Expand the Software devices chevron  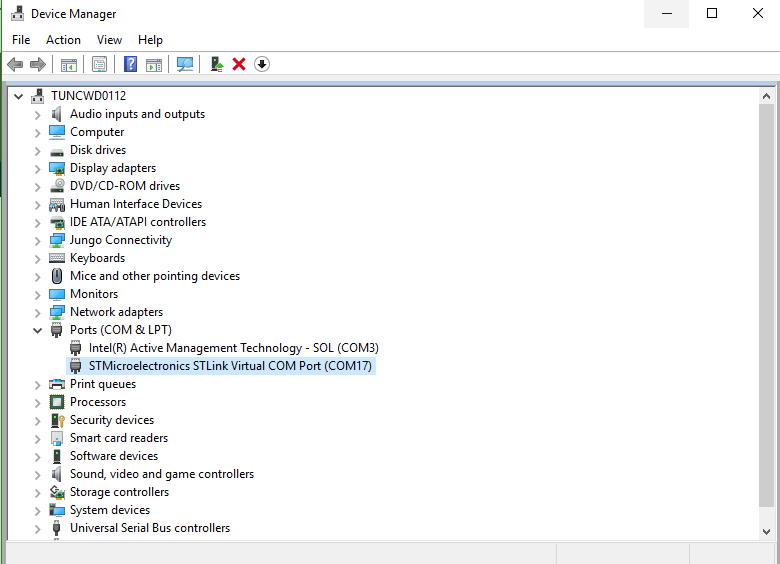37,456
